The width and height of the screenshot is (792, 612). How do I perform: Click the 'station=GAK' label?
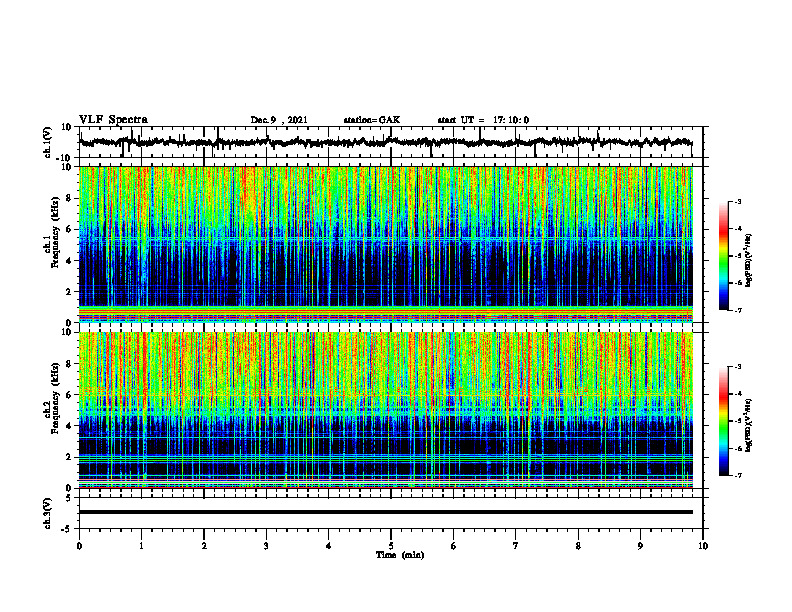[x=372, y=120]
